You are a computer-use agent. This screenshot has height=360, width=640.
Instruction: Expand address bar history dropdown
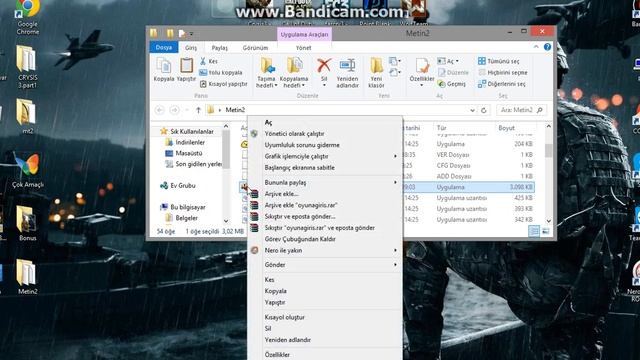pyautogui.click(x=472, y=110)
